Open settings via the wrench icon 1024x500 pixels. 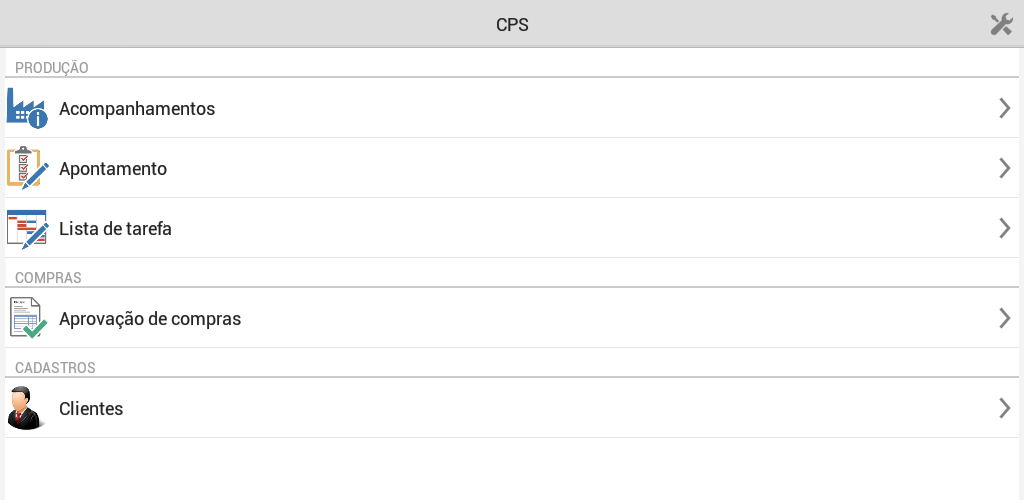[x=1001, y=24]
